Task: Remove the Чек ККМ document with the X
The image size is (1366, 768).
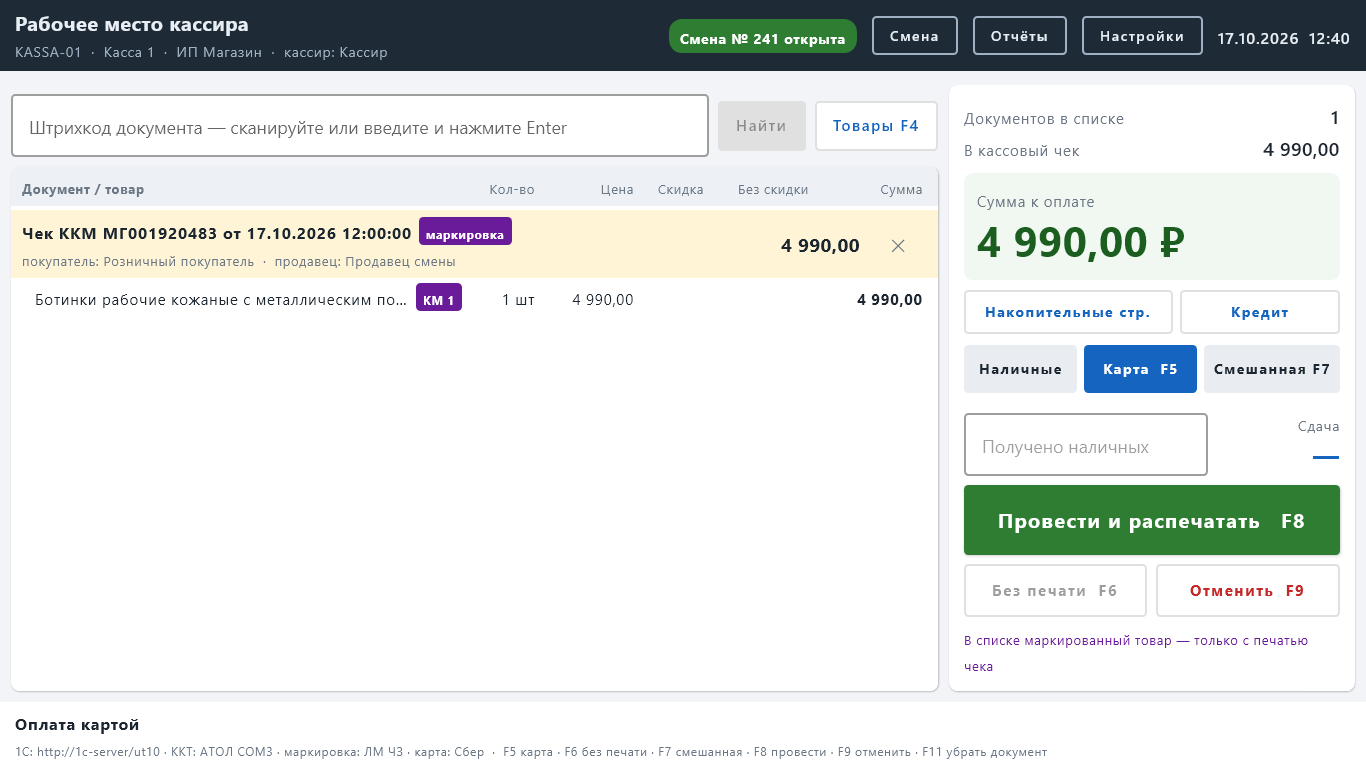Action: tap(898, 246)
